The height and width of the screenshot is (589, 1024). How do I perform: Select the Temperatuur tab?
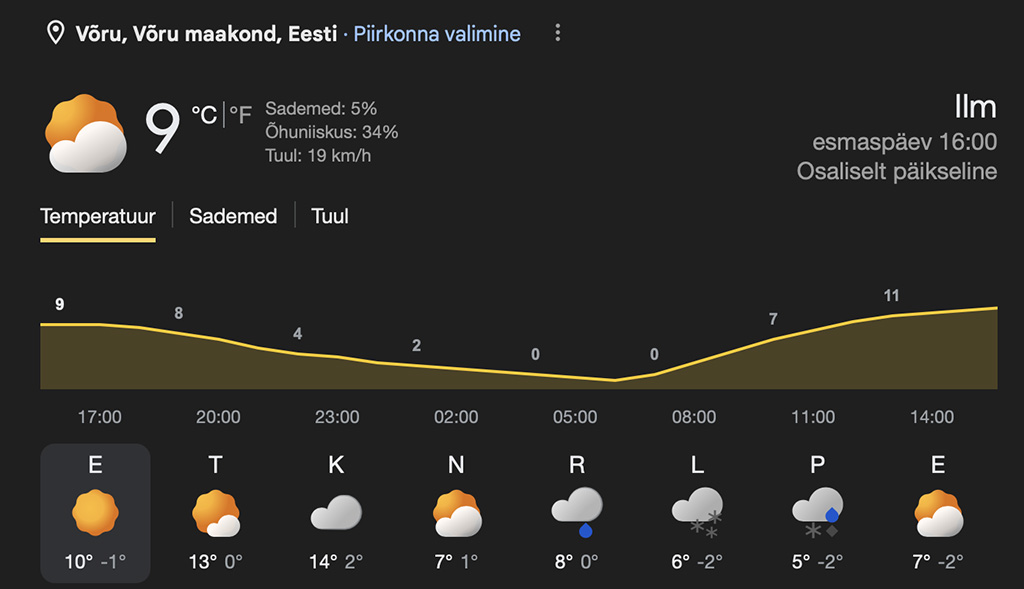[97, 216]
